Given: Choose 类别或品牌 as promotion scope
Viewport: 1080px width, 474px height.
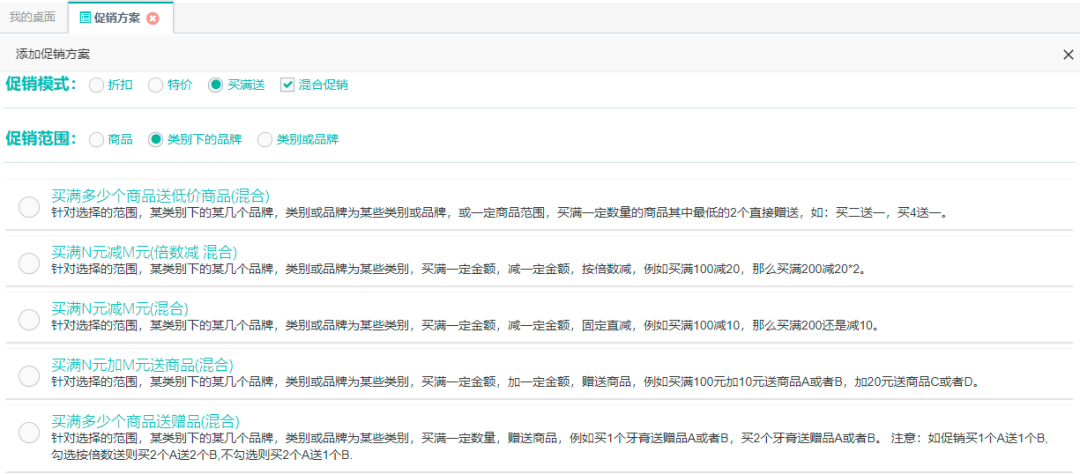Looking at the screenshot, I should coord(265,140).
